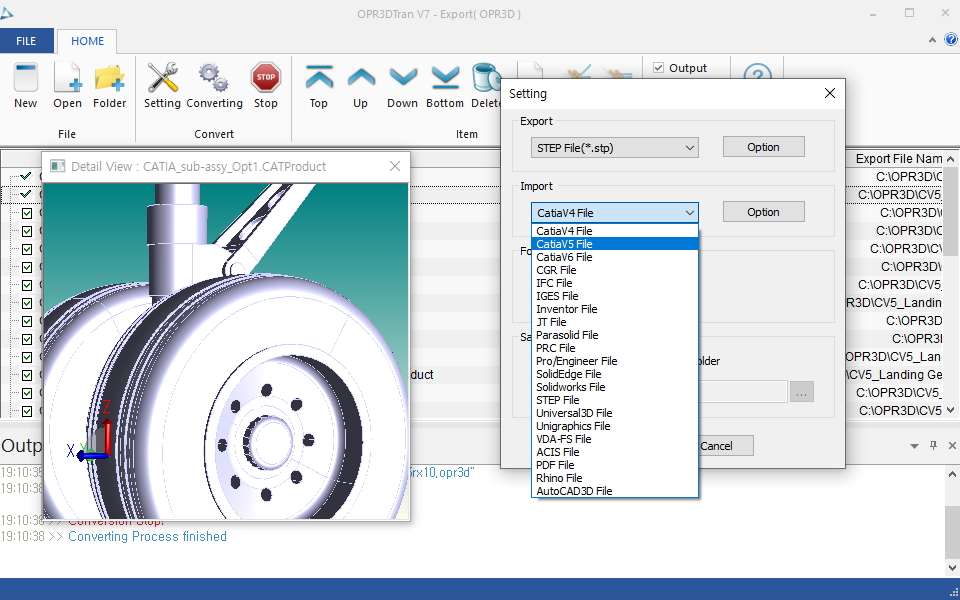Uncheck the third file row checkbox
Image resolution: width=960 pixels, height=600 pixels.
click(27, 212)
